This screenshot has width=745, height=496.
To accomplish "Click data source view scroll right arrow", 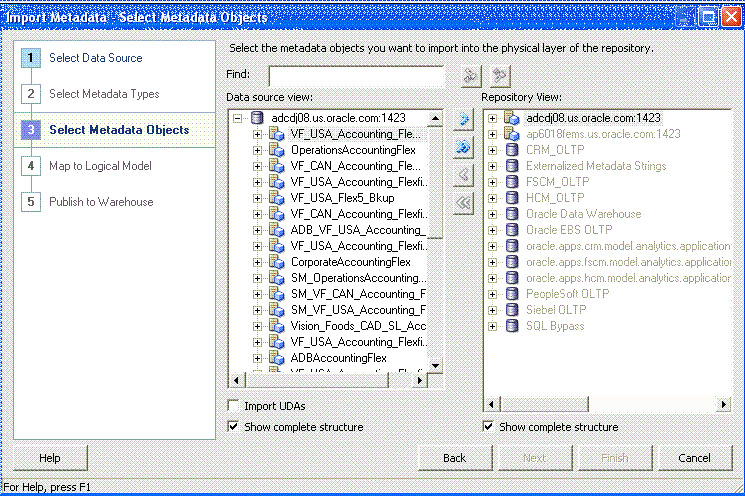I will tap(419, 380).
